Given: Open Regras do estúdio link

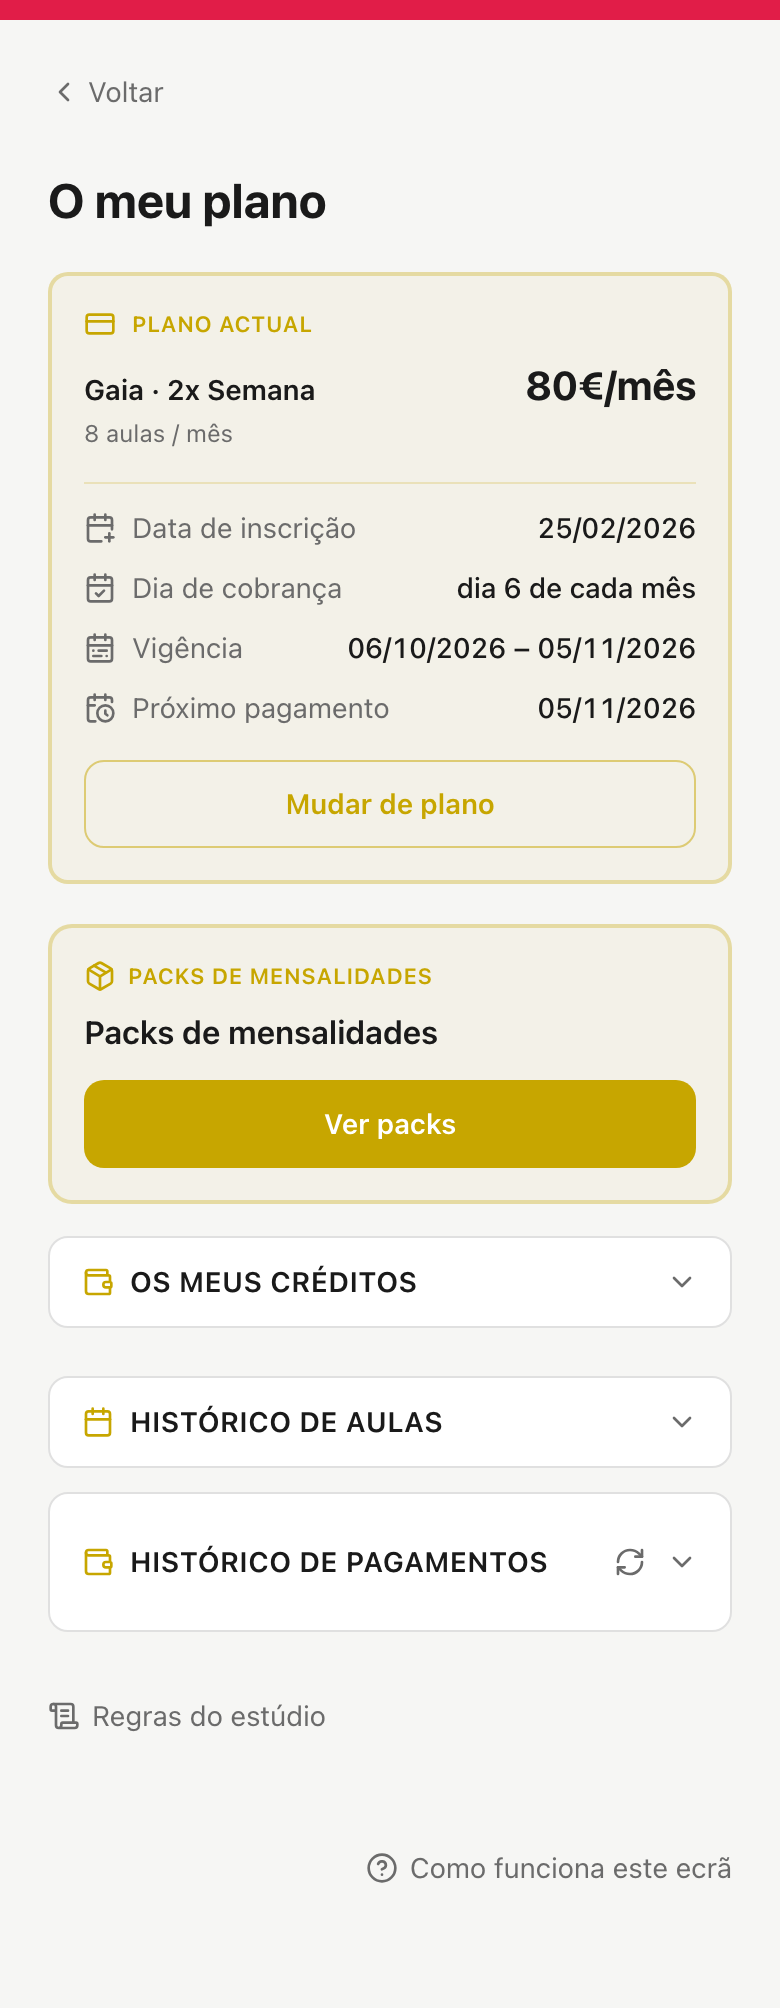Looking at the screenshot, I should (188, 1716).
